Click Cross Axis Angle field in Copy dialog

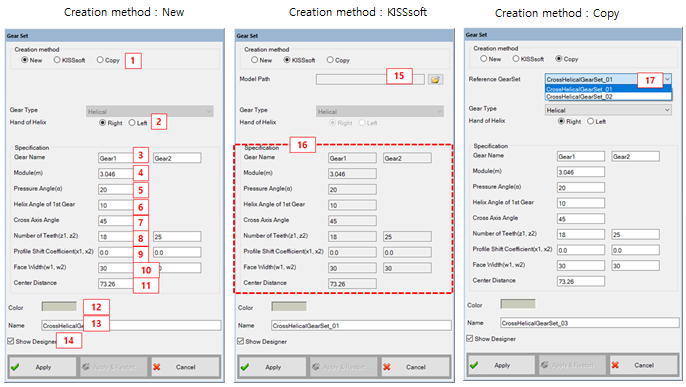click(x=581, y=219)
